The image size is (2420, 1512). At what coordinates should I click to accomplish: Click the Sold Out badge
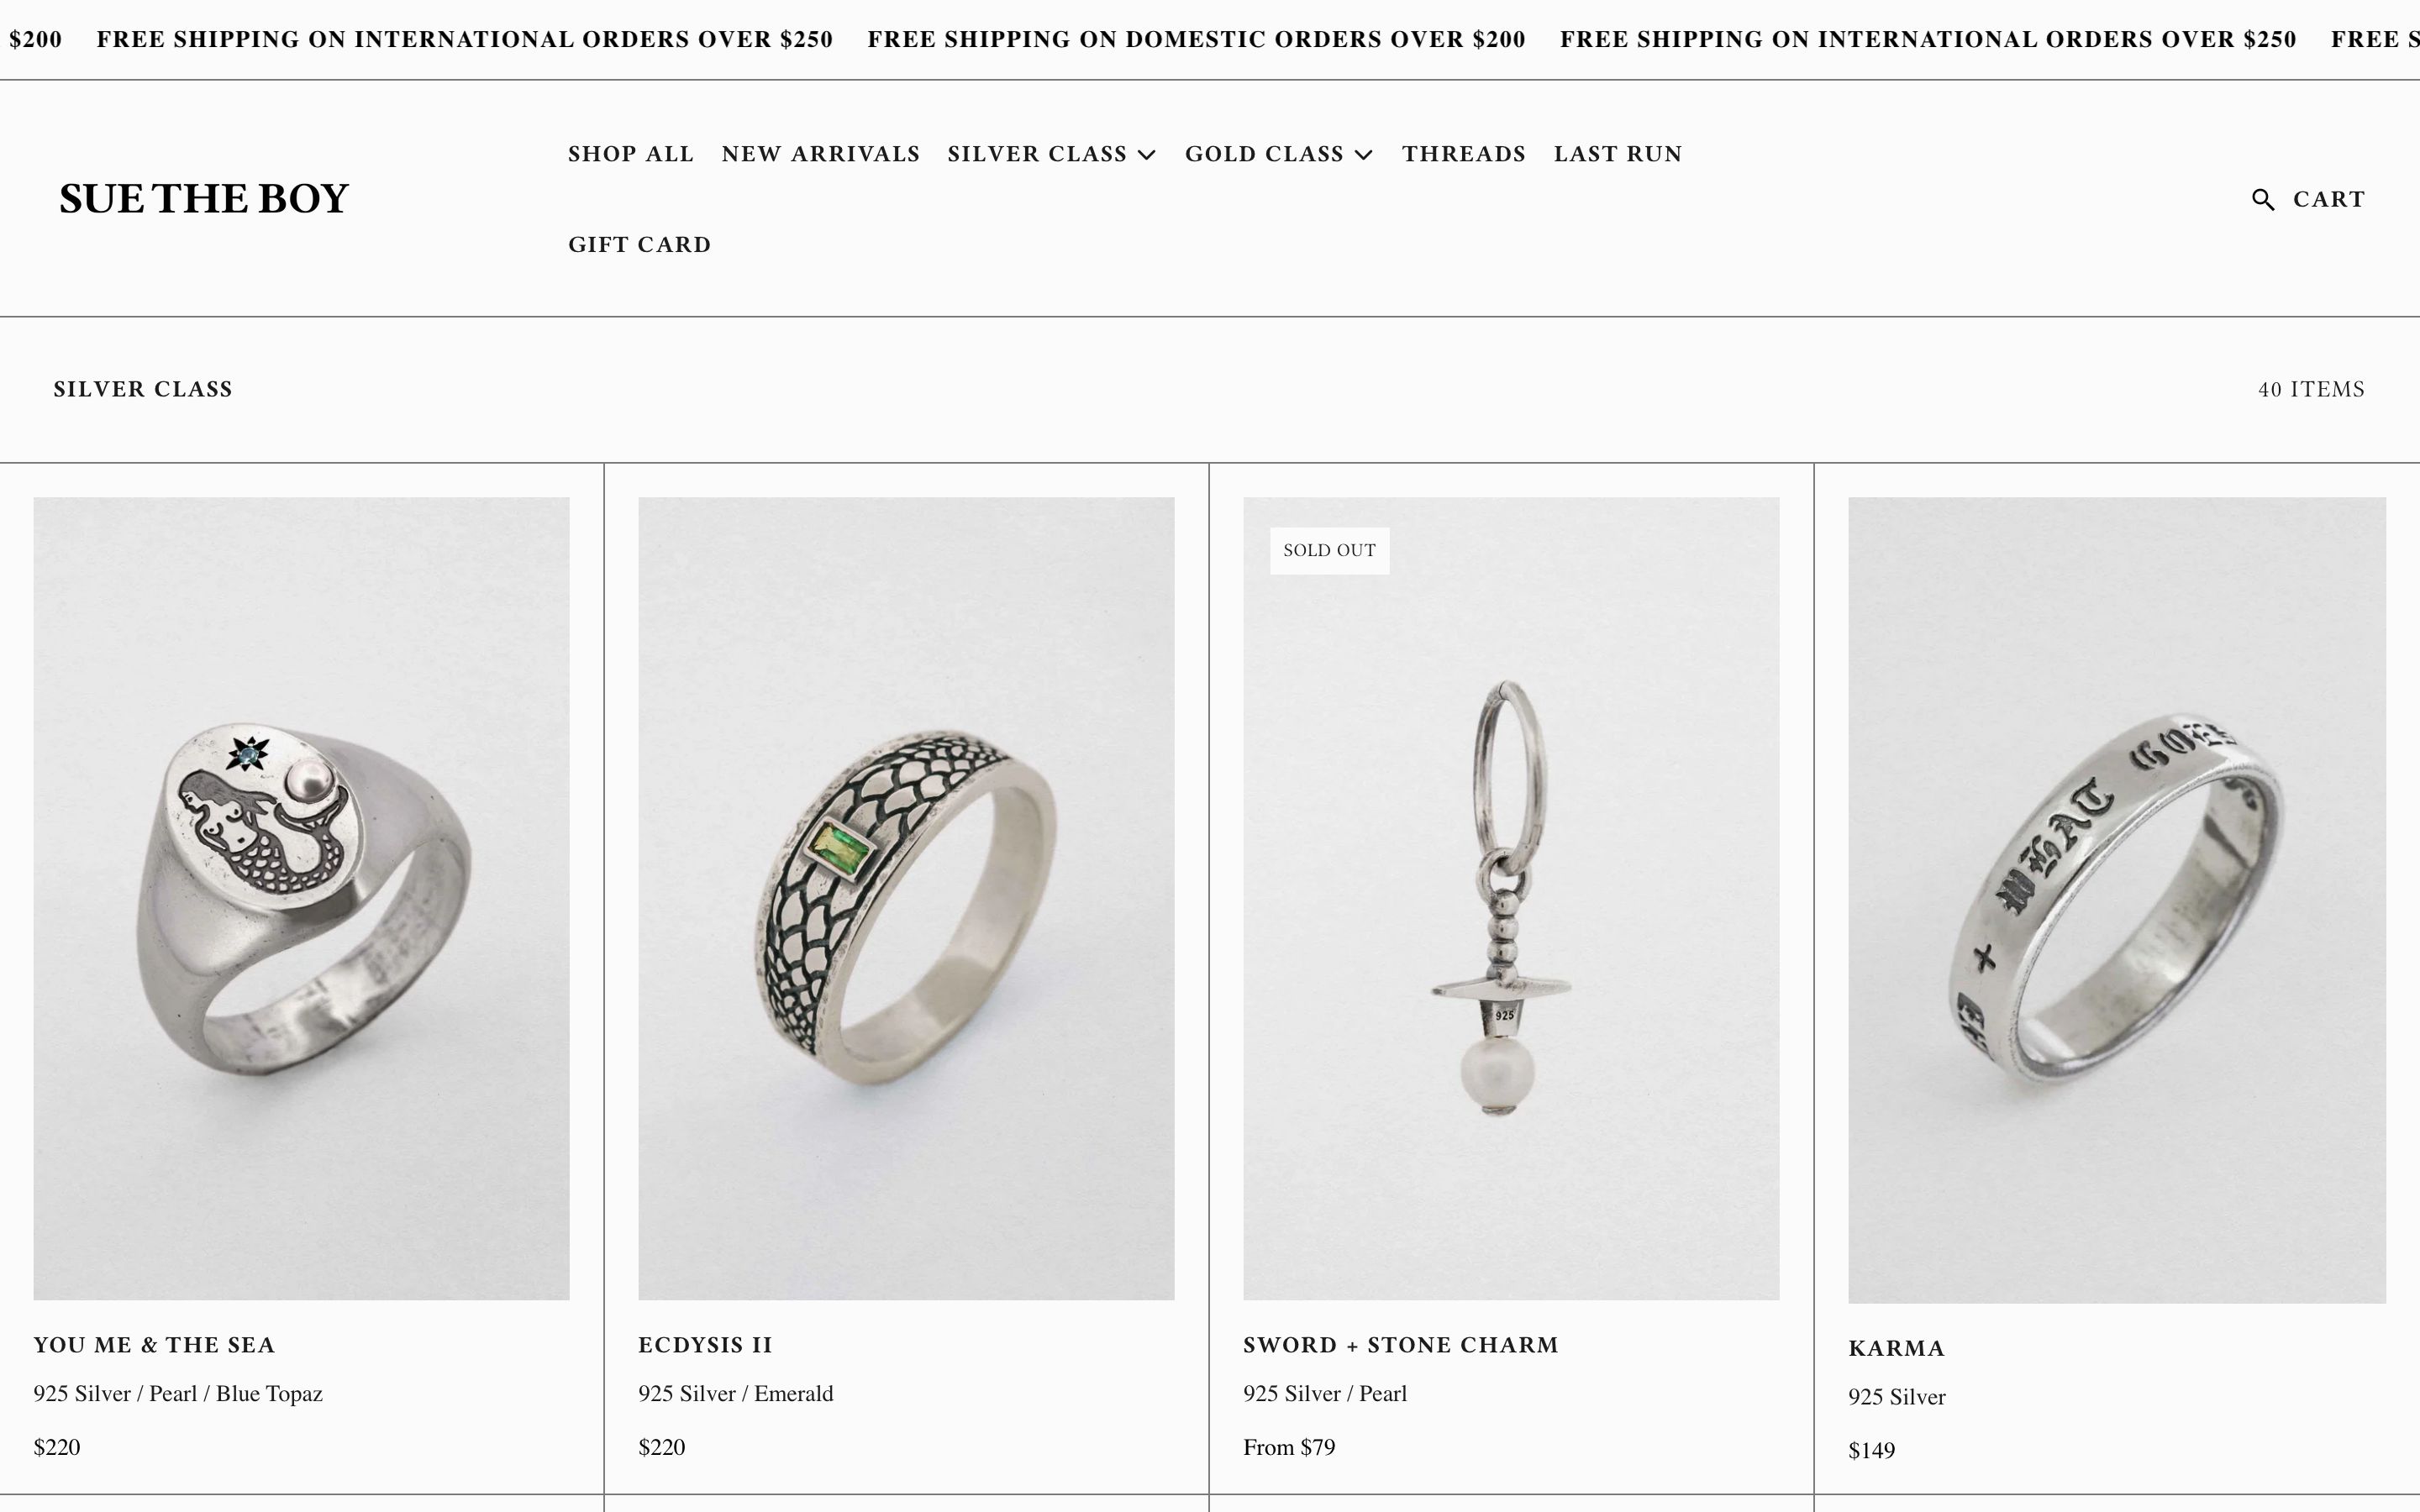point(1329,550)
